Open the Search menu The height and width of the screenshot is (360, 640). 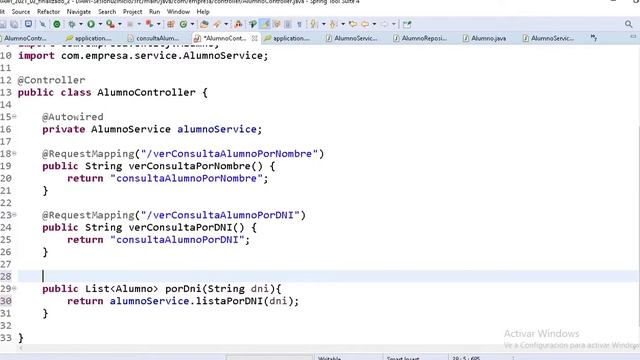(107, 11)
